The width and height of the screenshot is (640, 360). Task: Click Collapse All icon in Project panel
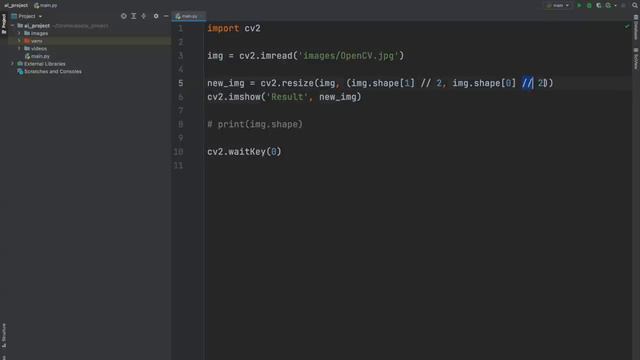click(143, 16)
